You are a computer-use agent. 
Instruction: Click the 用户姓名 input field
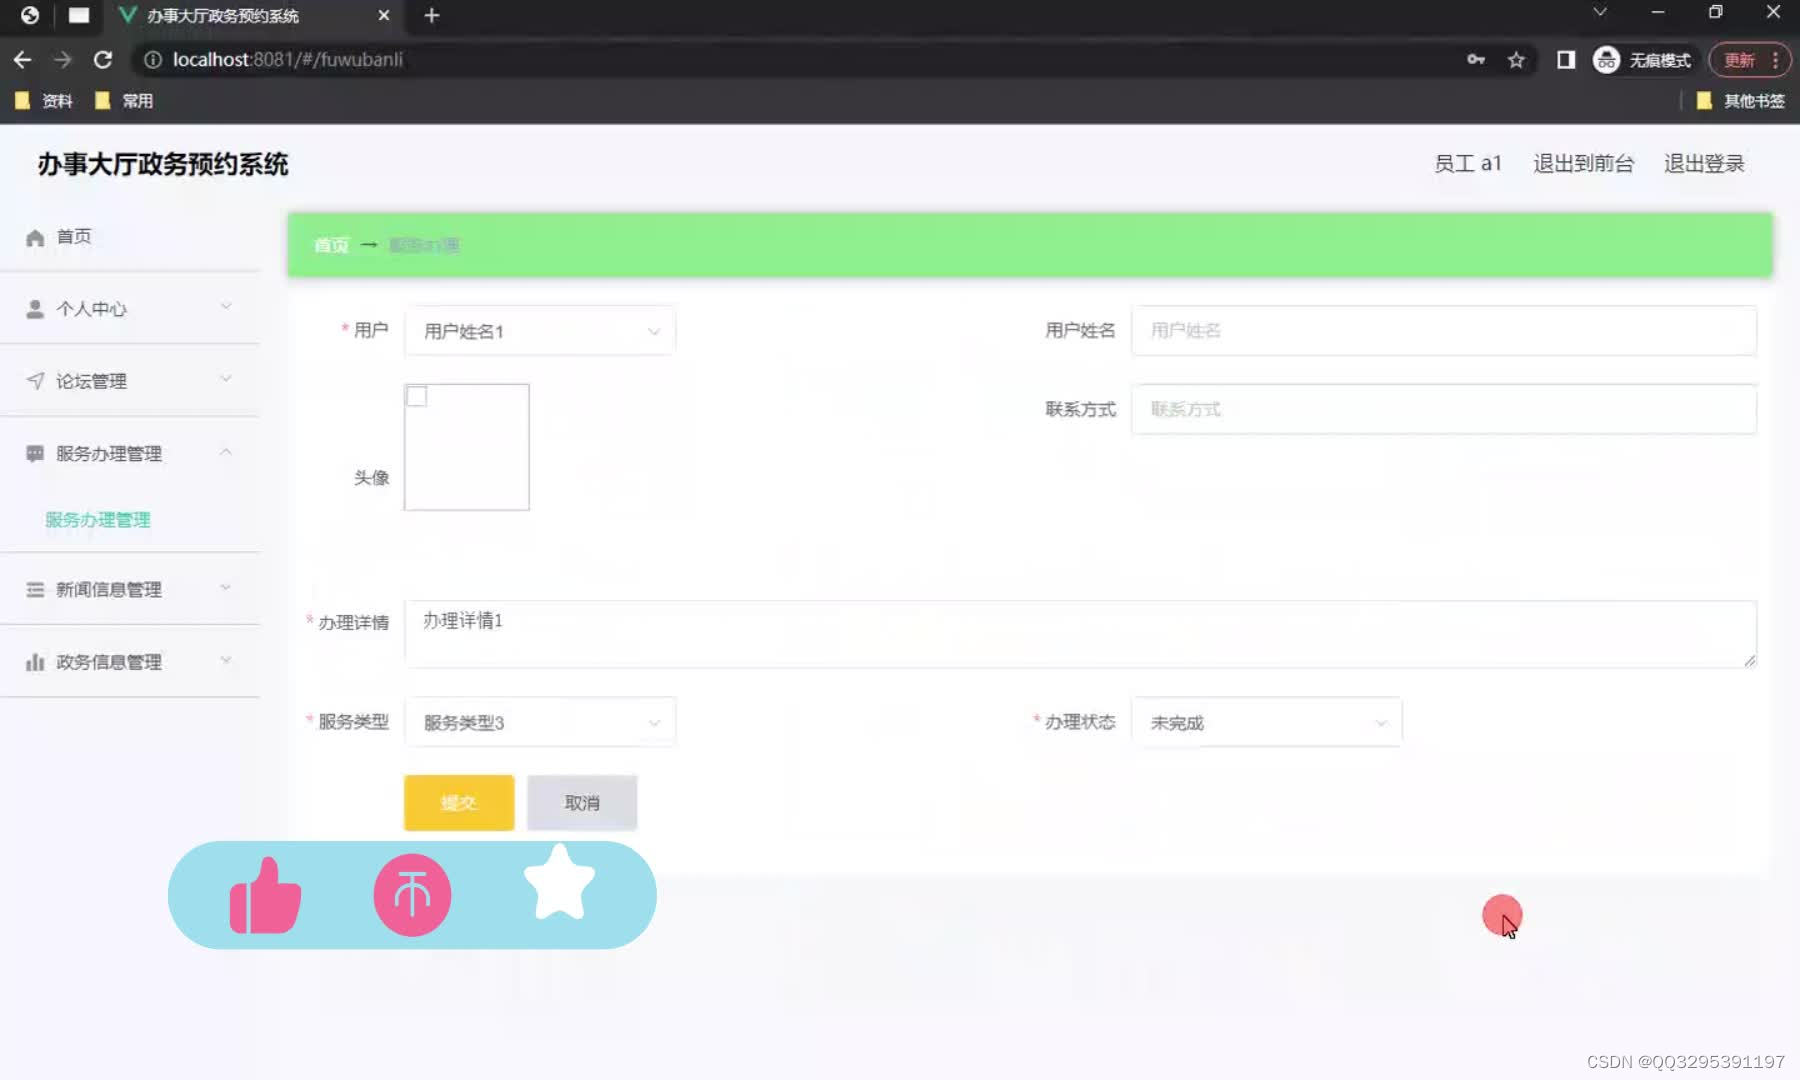click(1443, 331)
